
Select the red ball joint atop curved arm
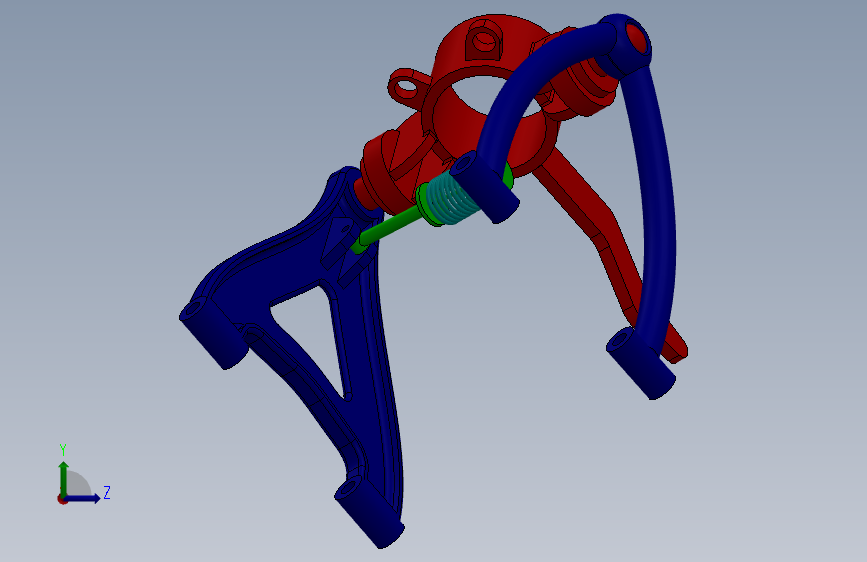638,38
